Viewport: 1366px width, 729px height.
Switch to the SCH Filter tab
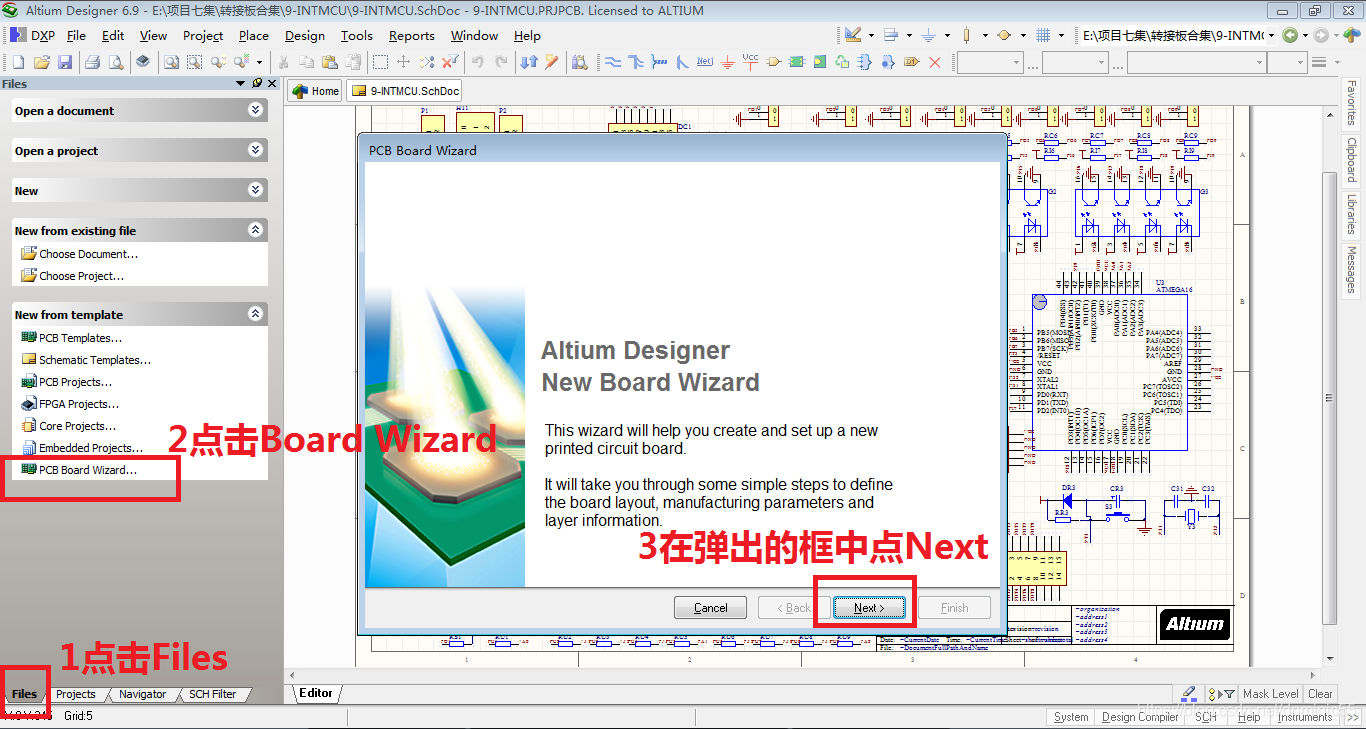coord(212,694)
